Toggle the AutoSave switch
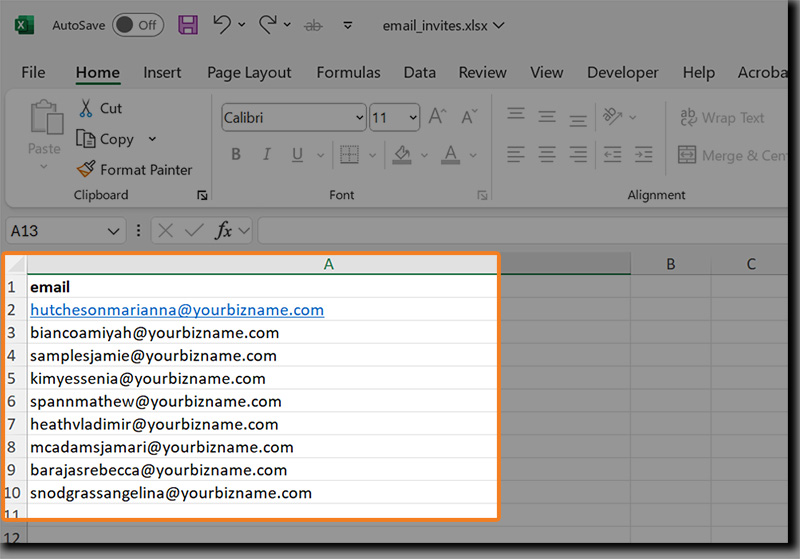The height and width of the screenshot is (559, 800). [137, 24]
